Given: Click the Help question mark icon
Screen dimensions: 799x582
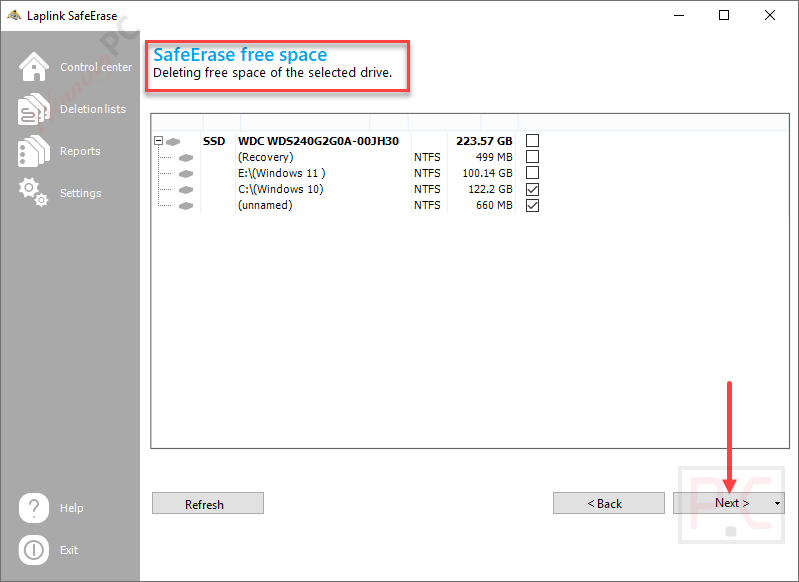Looking at the screenshot, I should point(34,508).
